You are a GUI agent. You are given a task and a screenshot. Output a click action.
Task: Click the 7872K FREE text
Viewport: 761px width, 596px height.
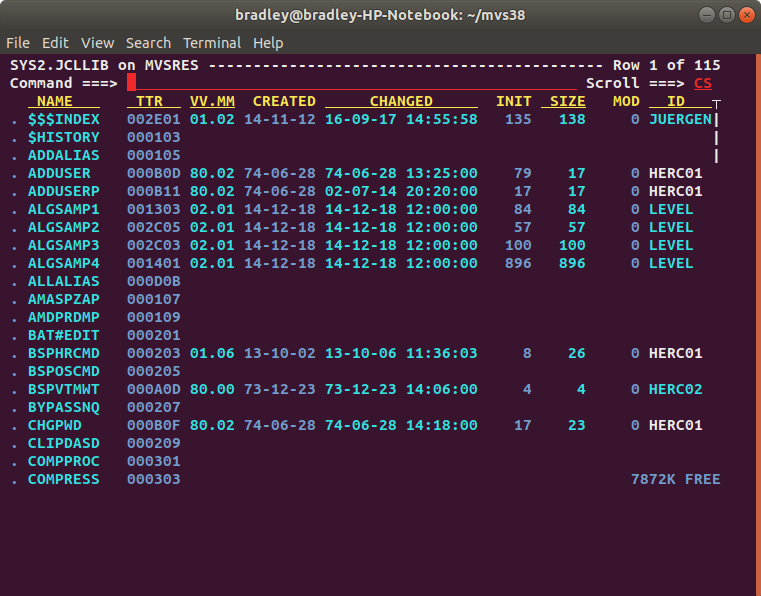coord(676,479)
